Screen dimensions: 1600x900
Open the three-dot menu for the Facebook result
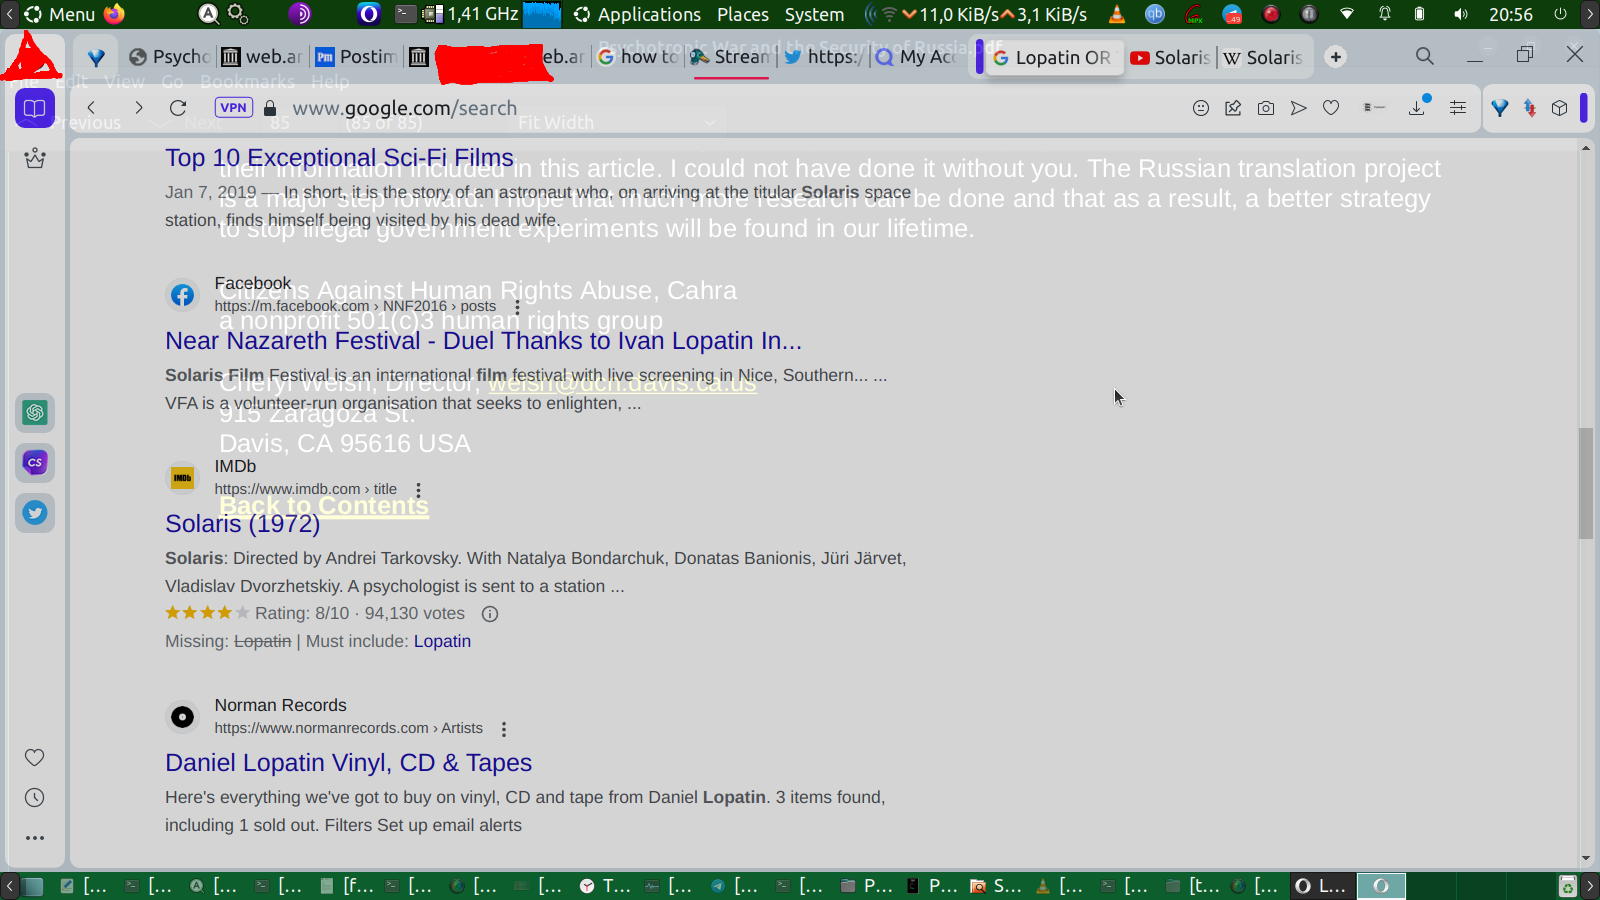click(x=517, y=307)
